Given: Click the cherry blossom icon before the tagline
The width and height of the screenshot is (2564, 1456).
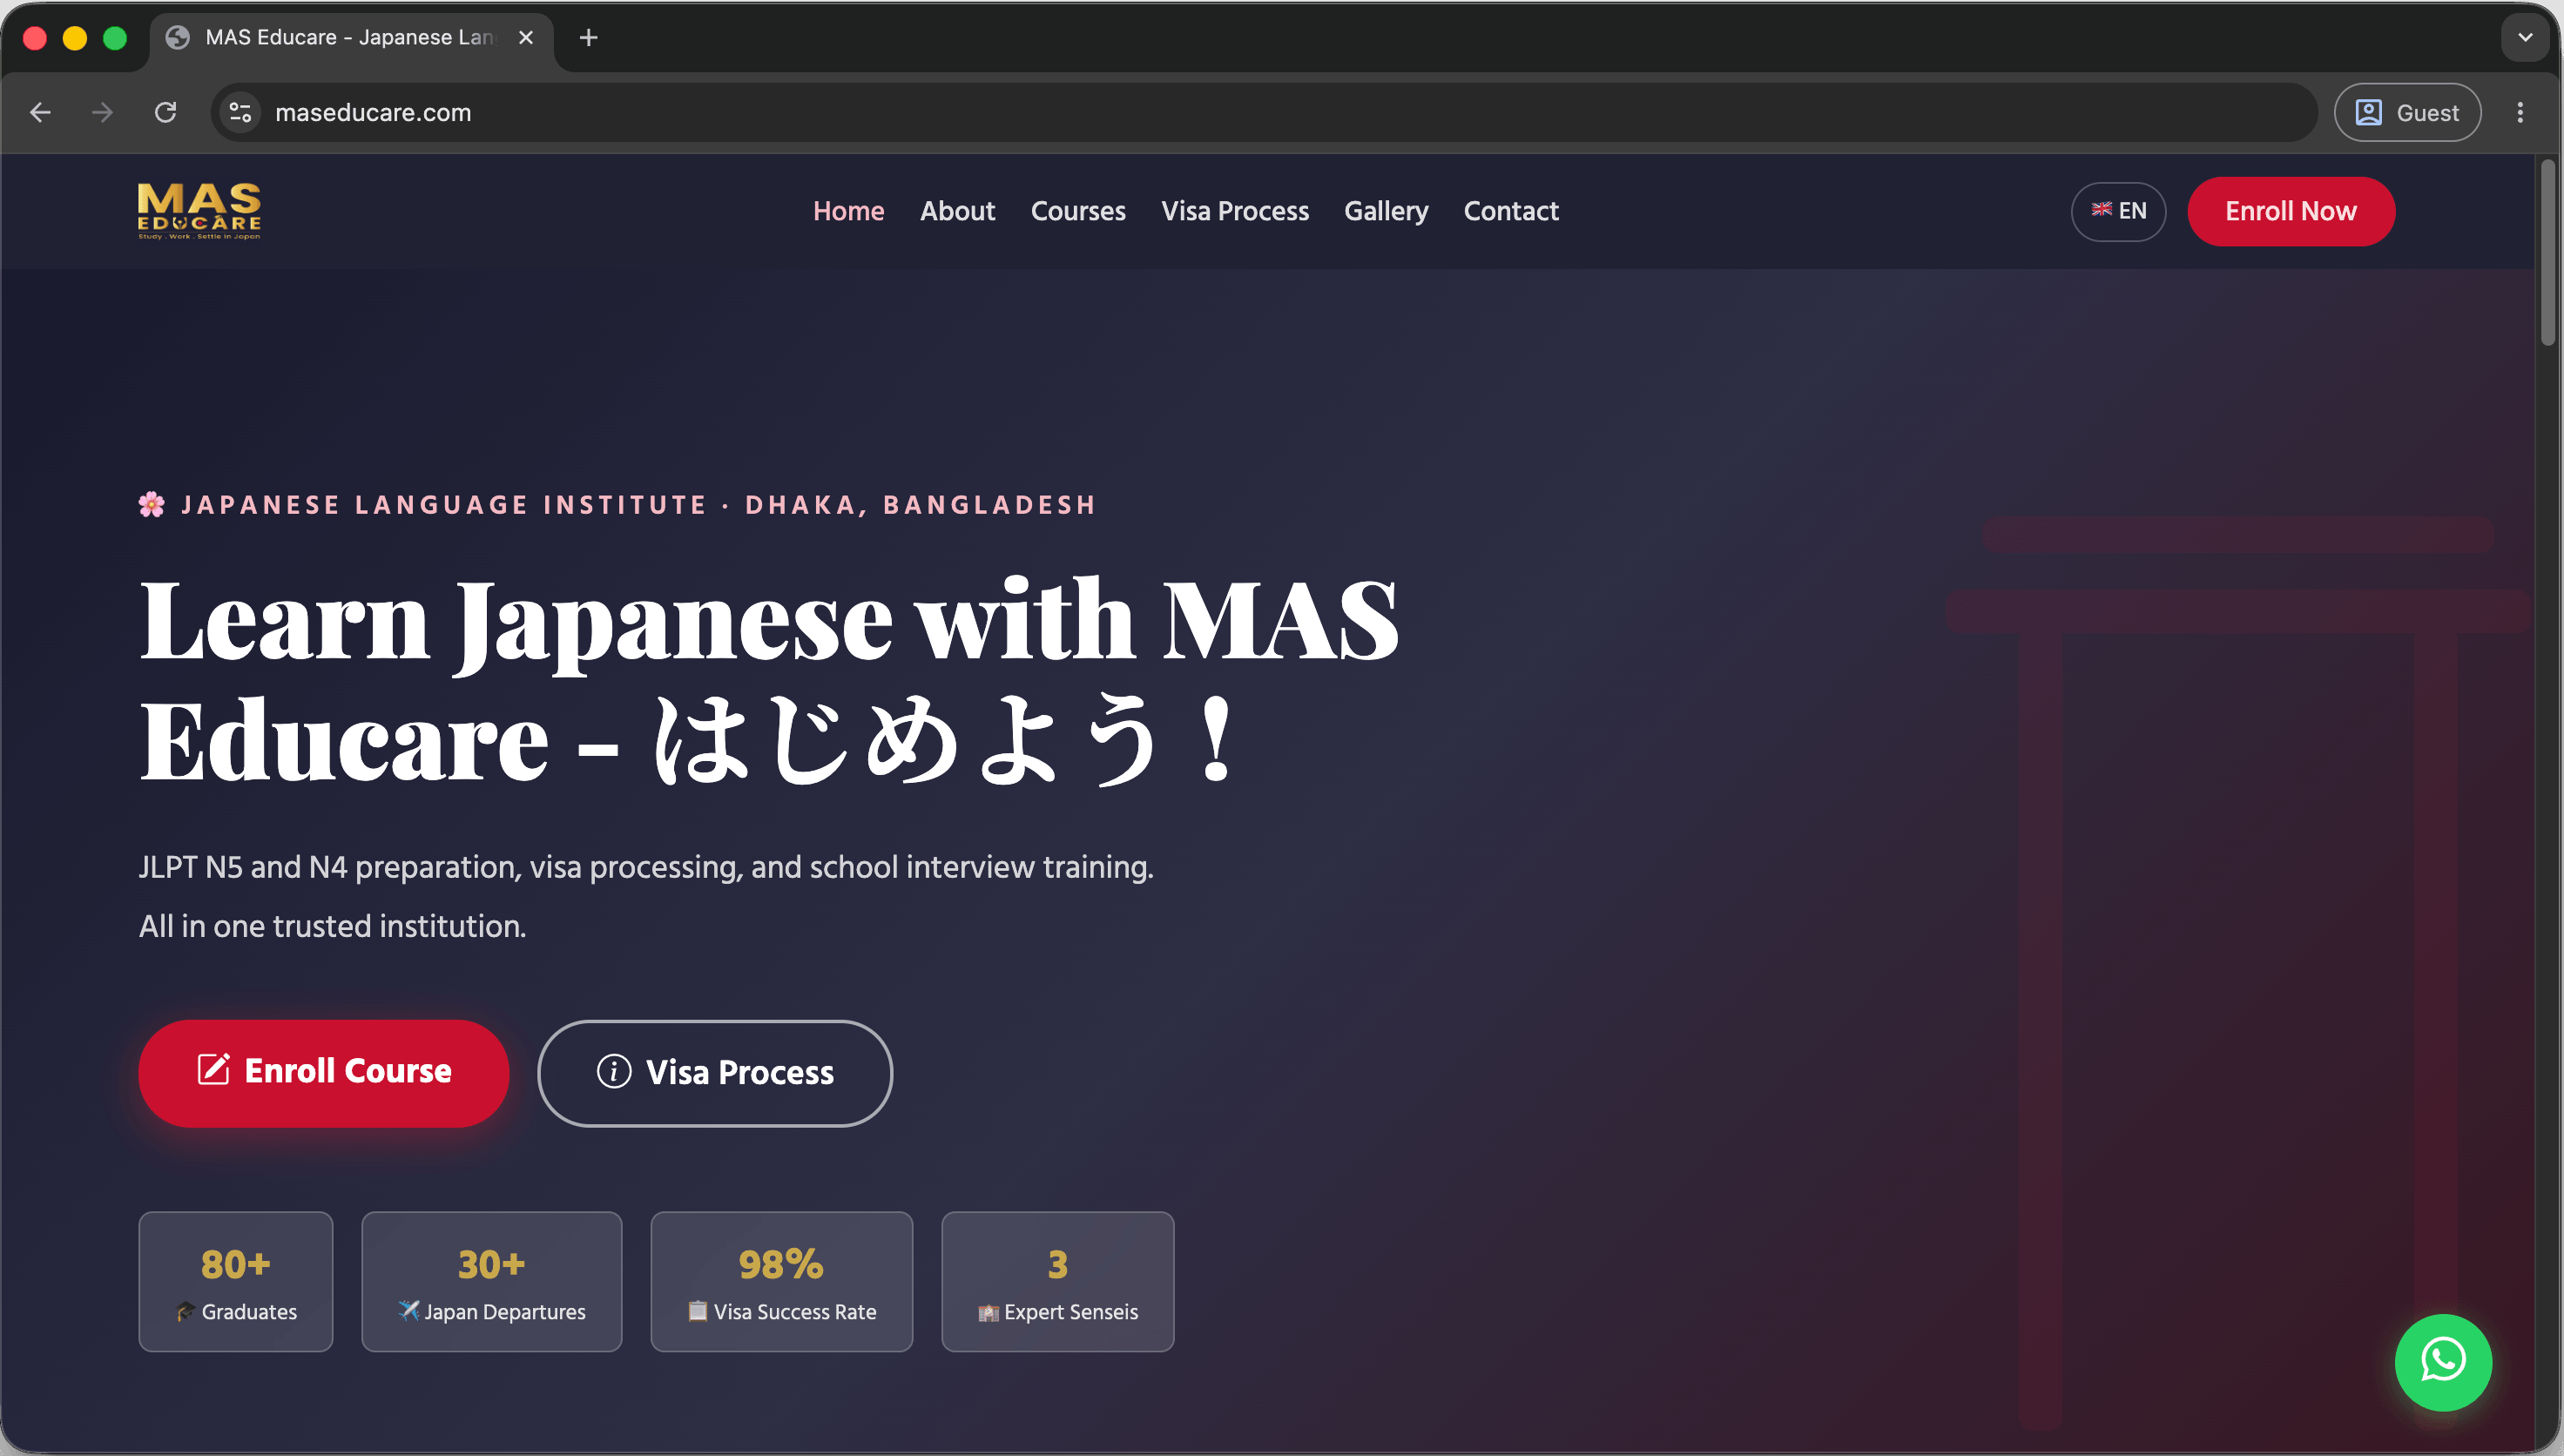Looking at the screenshot, I should [152, 504].
